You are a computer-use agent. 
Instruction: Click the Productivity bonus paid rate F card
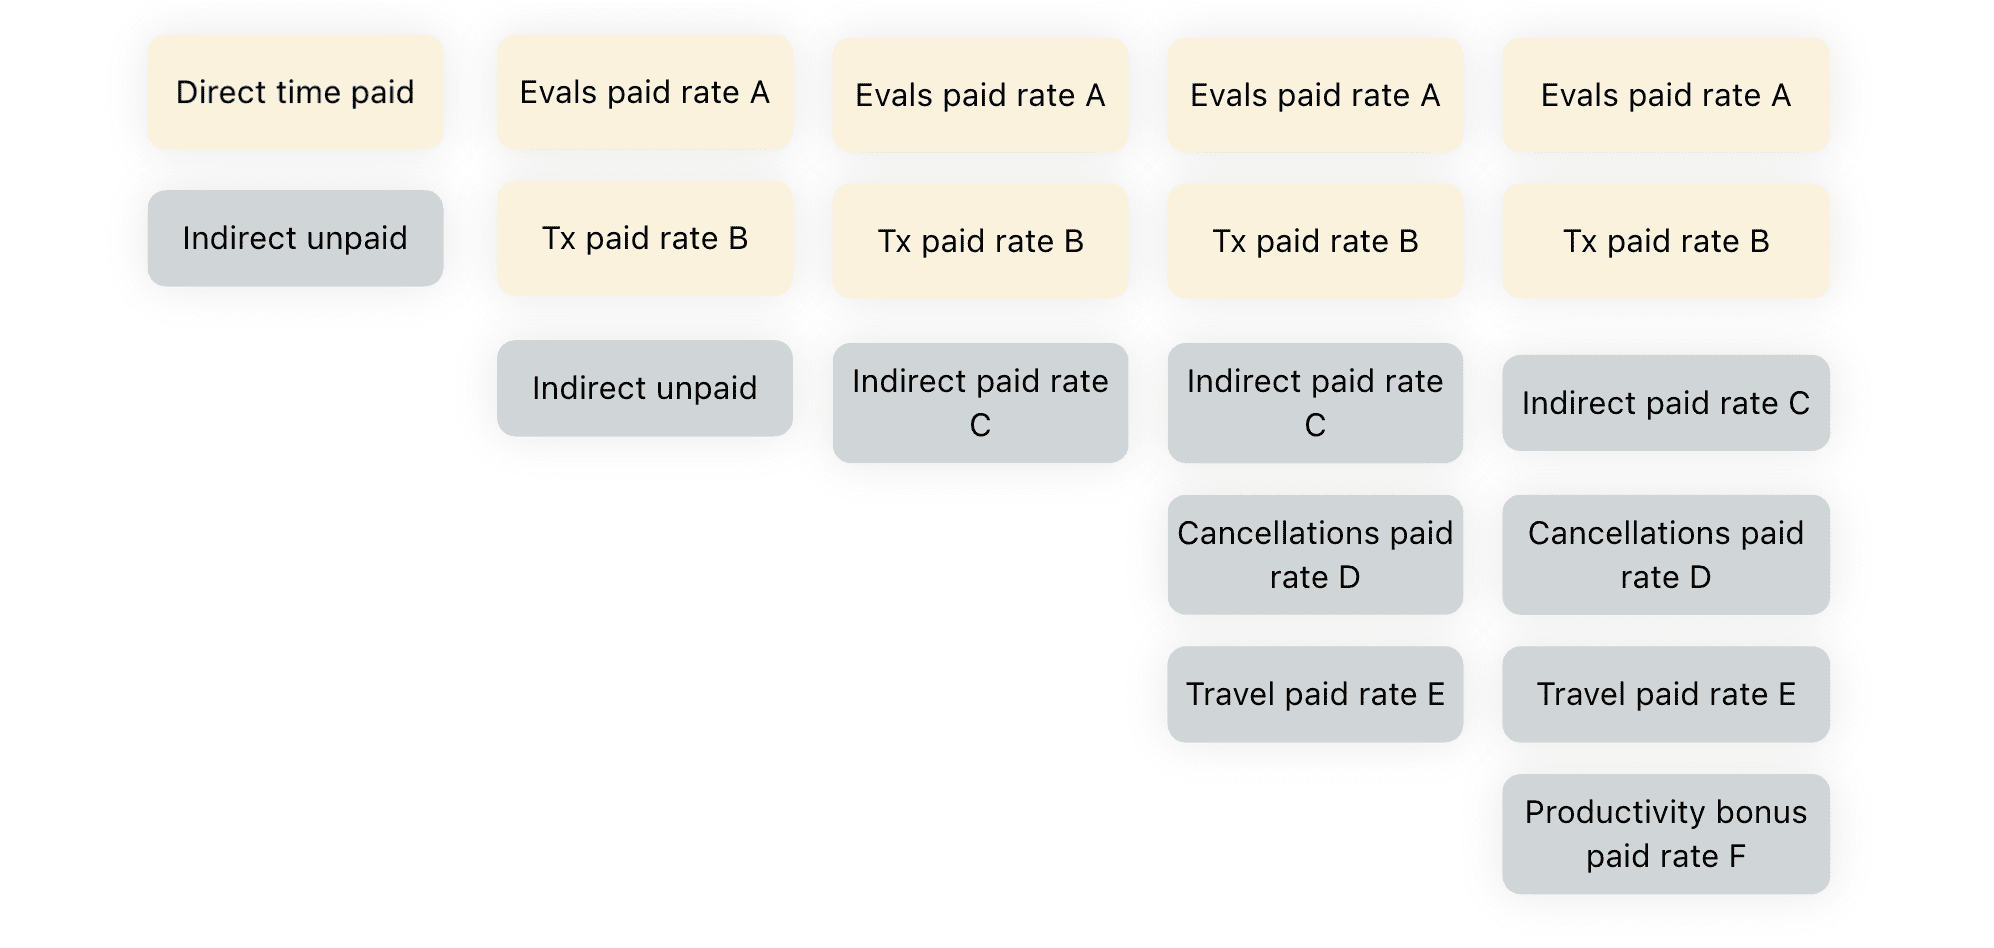(x=1666, y=834)
